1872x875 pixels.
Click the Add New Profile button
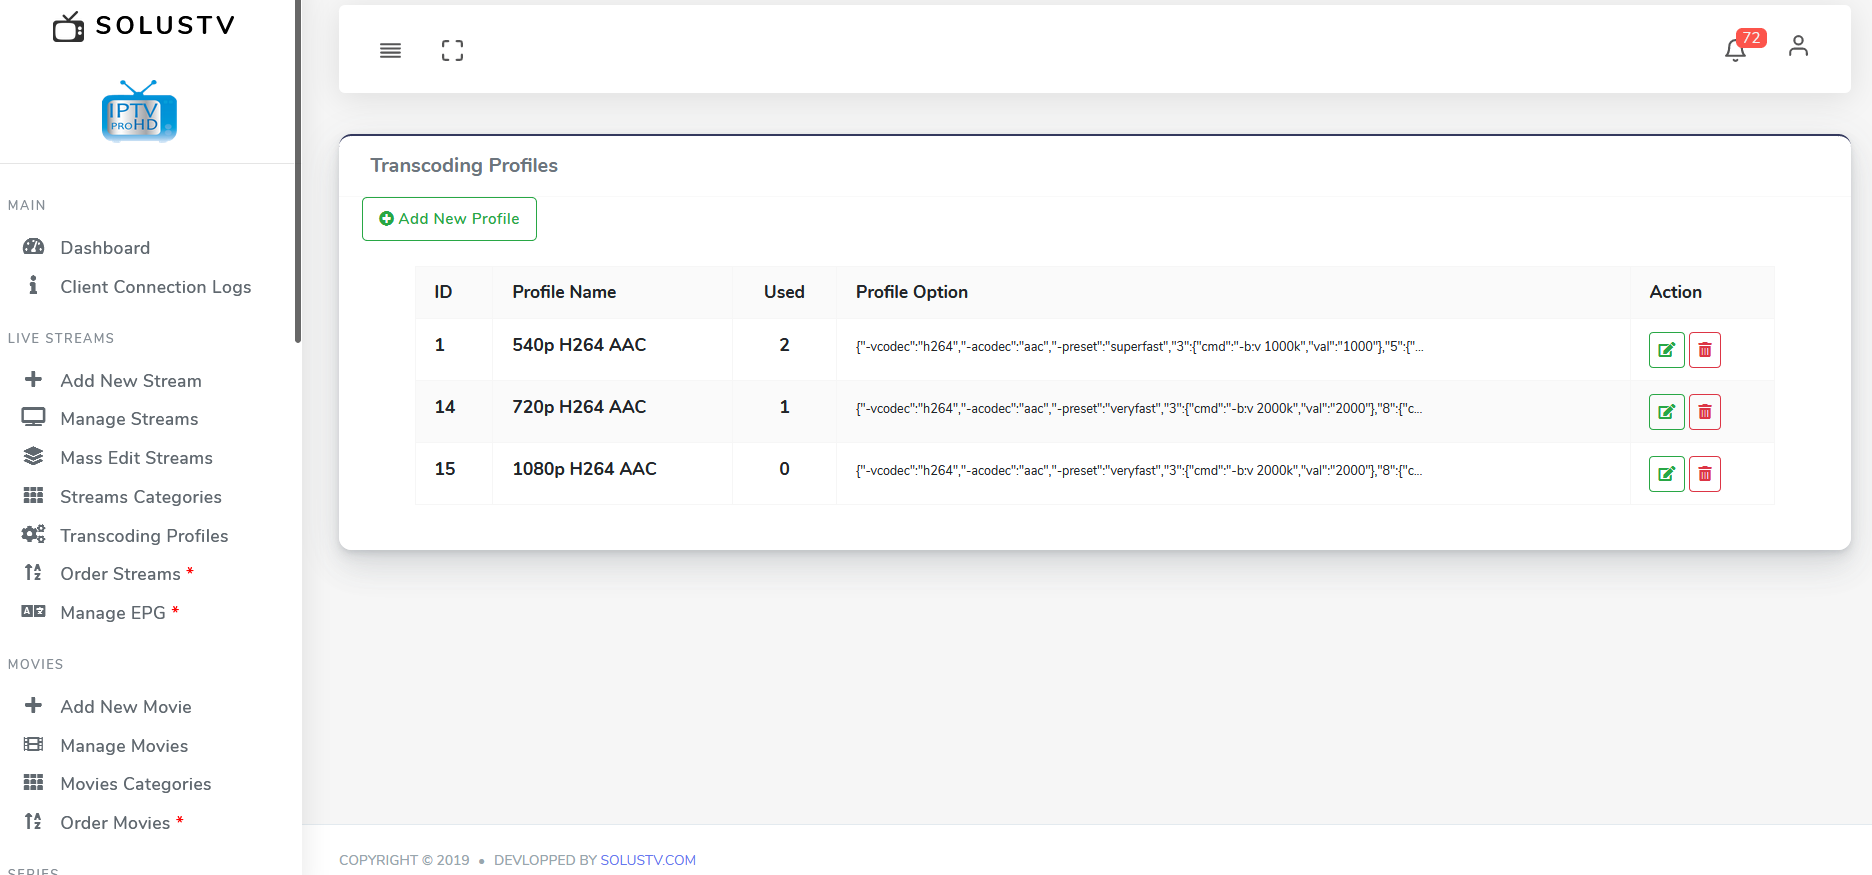coord(449,219)
